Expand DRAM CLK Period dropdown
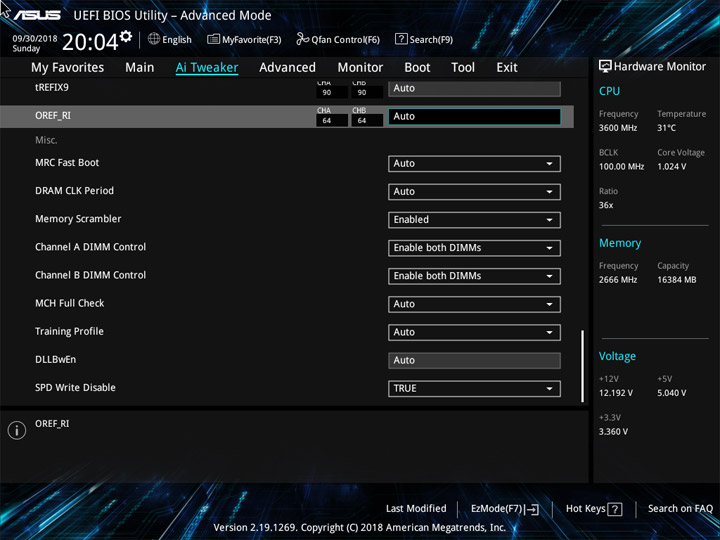Viewport: 720px width, 540px height. [474, 191]
